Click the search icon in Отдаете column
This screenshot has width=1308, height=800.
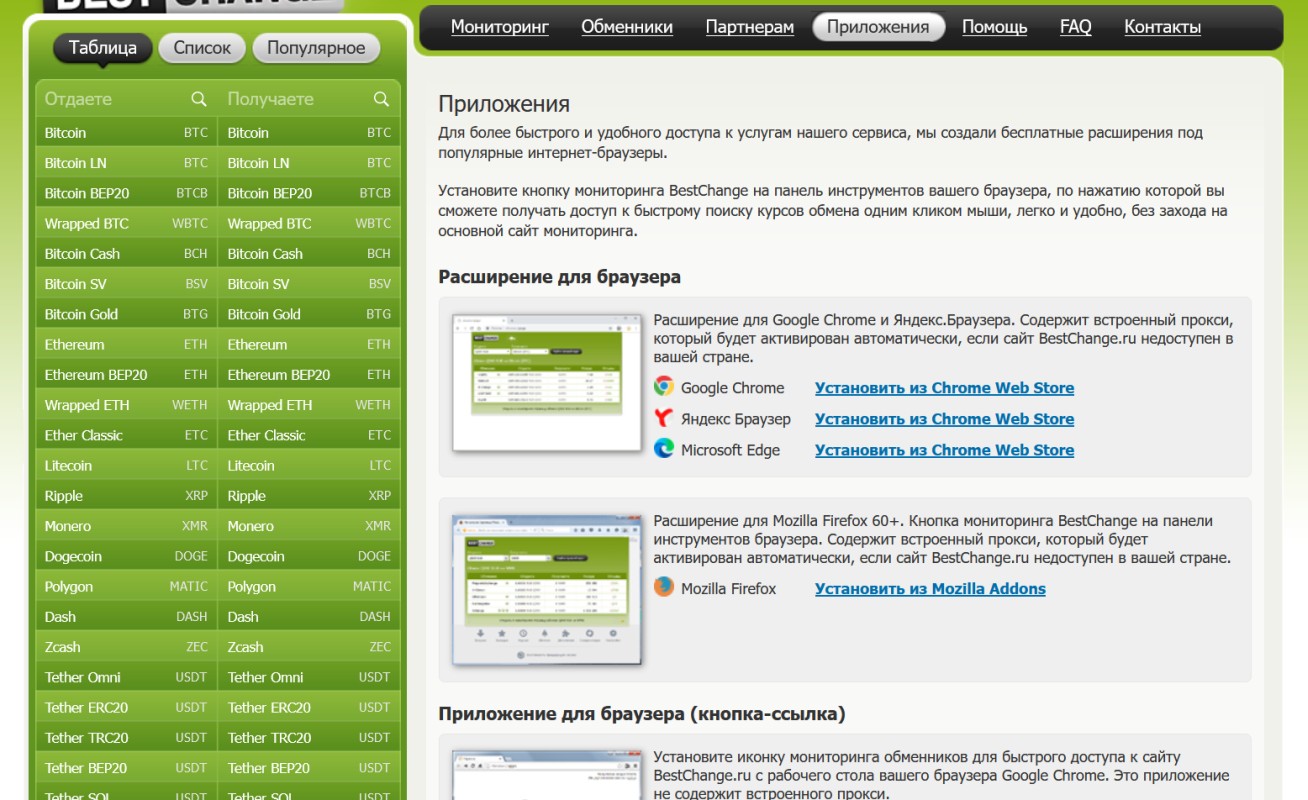click(199, 99)
